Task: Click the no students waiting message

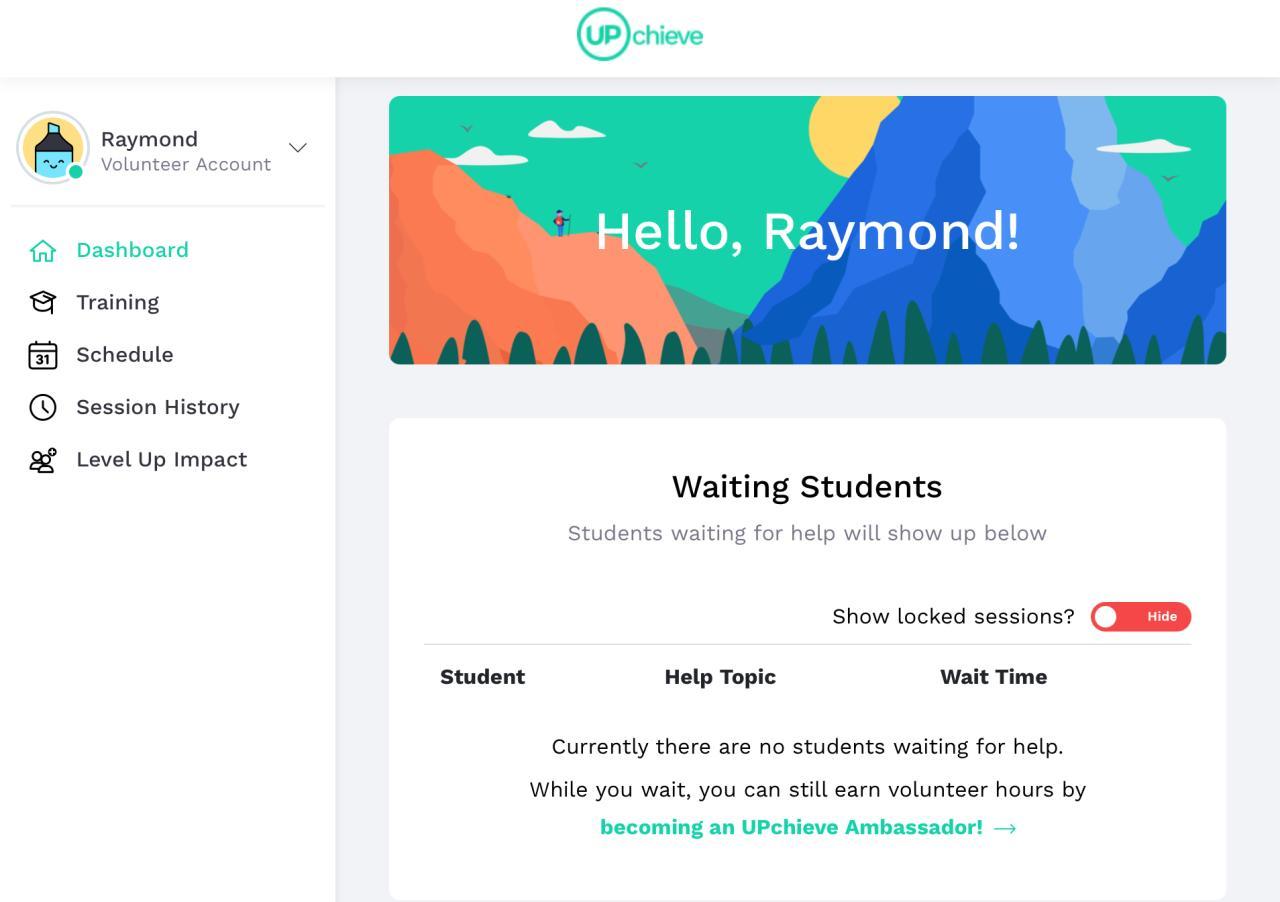Action: click(808, 747)
